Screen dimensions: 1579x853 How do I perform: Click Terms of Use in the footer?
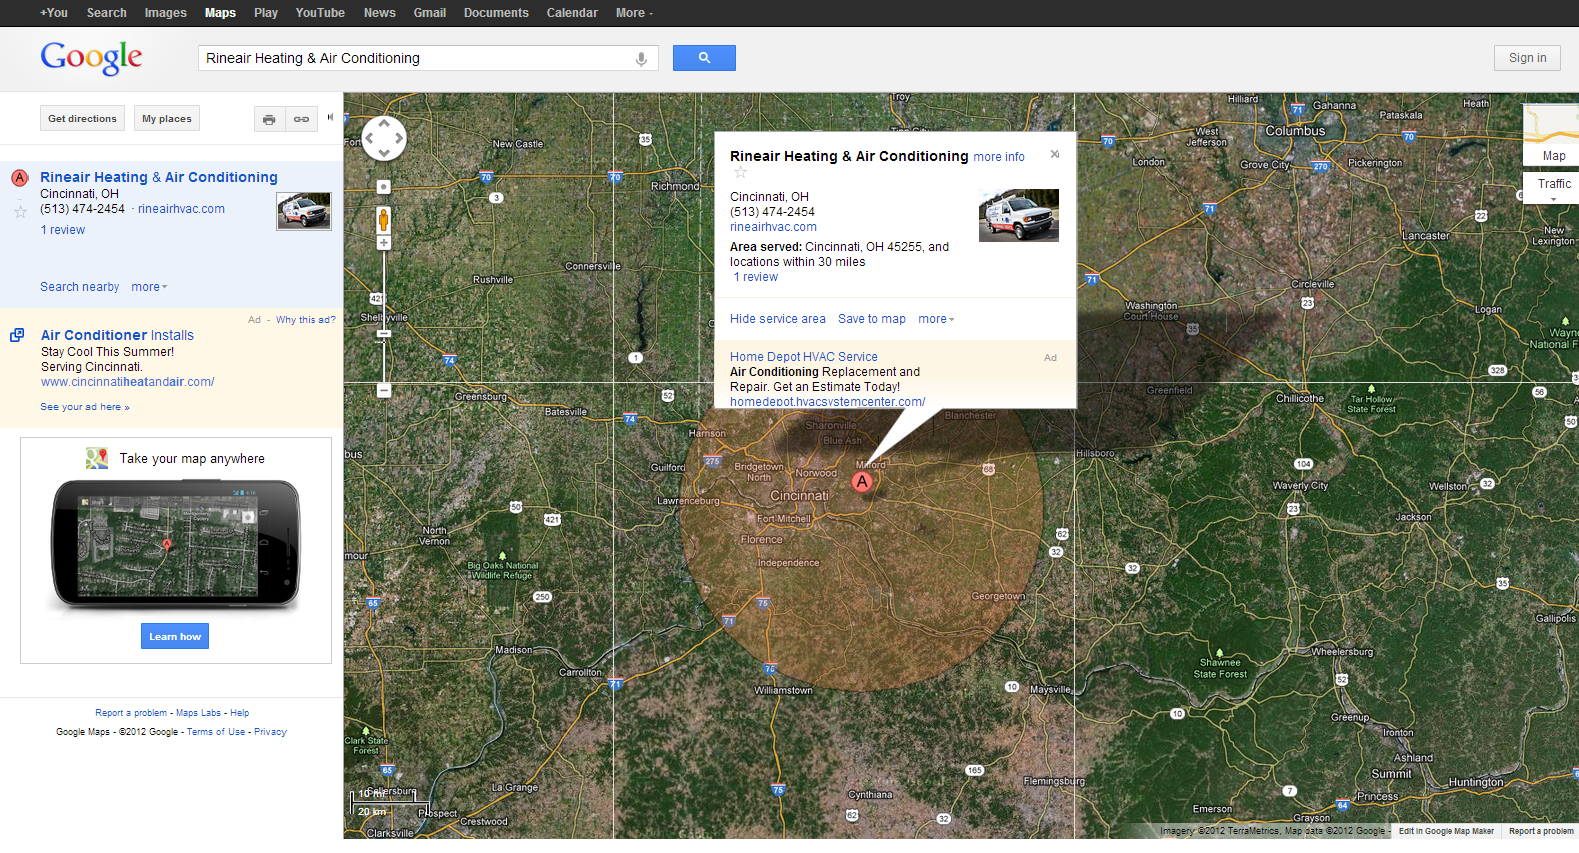216,732
